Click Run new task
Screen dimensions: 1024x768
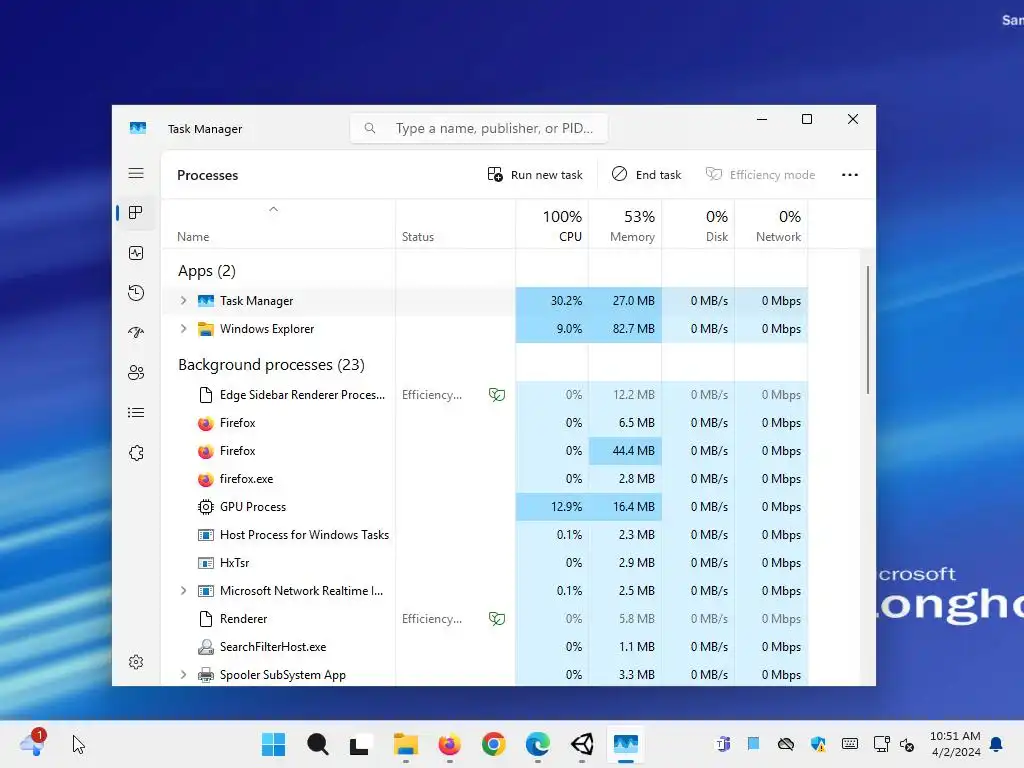coord(535,174)
